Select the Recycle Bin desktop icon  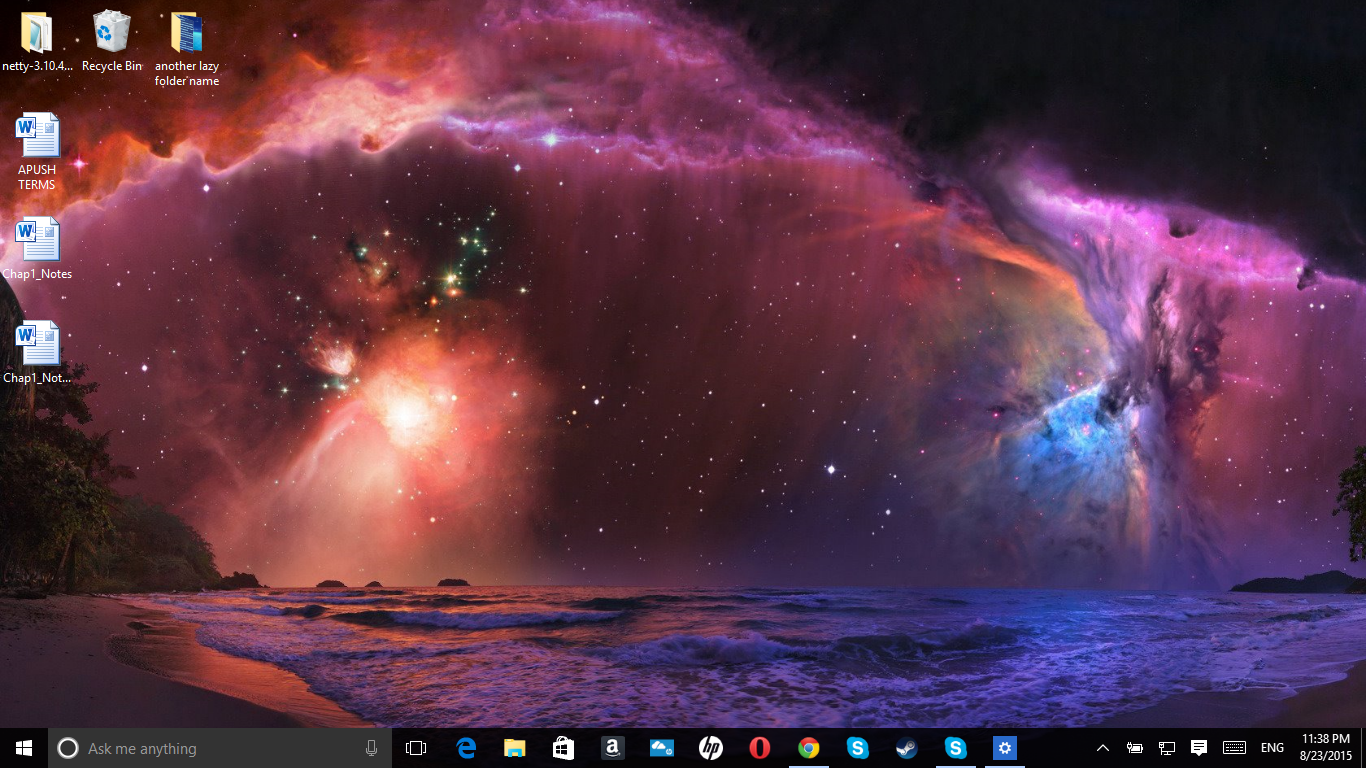[x=112, y=42]
